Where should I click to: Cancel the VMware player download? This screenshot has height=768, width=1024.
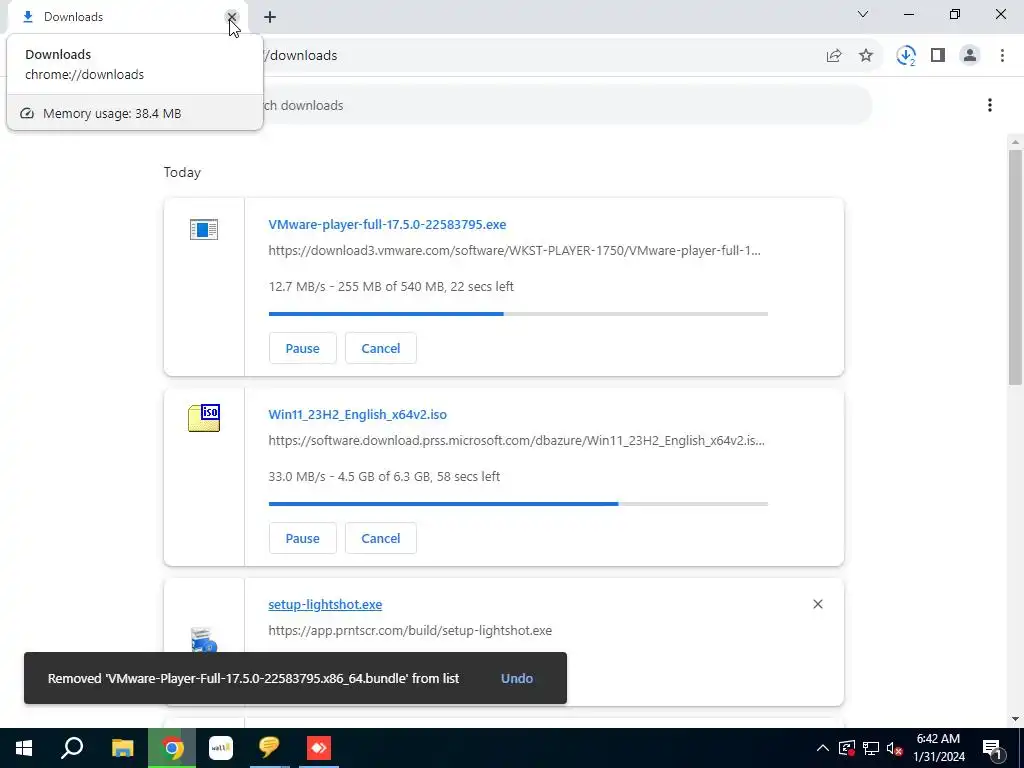coord(381,348)
